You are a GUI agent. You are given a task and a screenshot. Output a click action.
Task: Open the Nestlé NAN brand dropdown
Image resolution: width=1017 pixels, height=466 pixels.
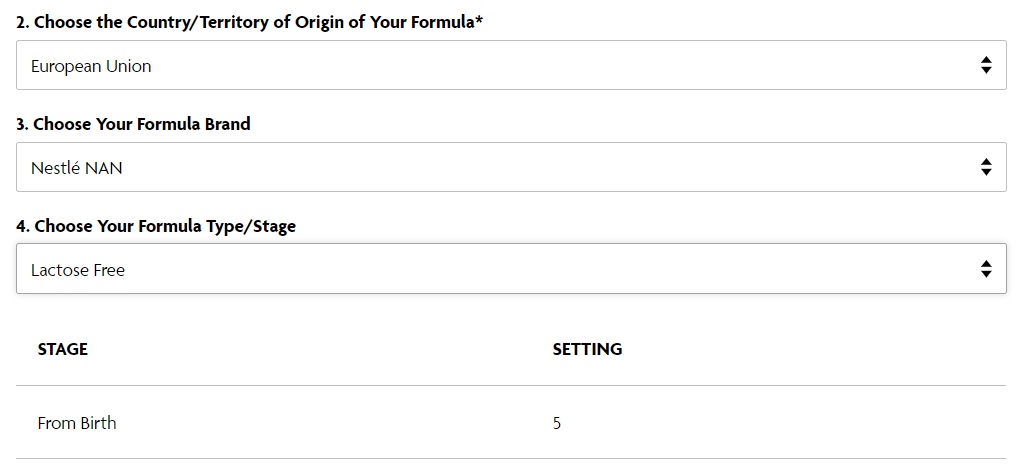tap(511, 167)
